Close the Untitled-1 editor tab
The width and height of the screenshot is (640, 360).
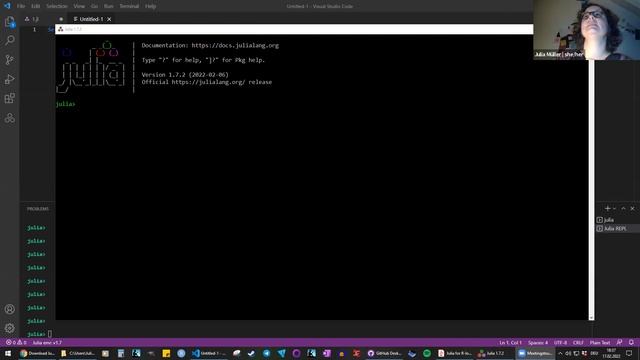[109, 19]
